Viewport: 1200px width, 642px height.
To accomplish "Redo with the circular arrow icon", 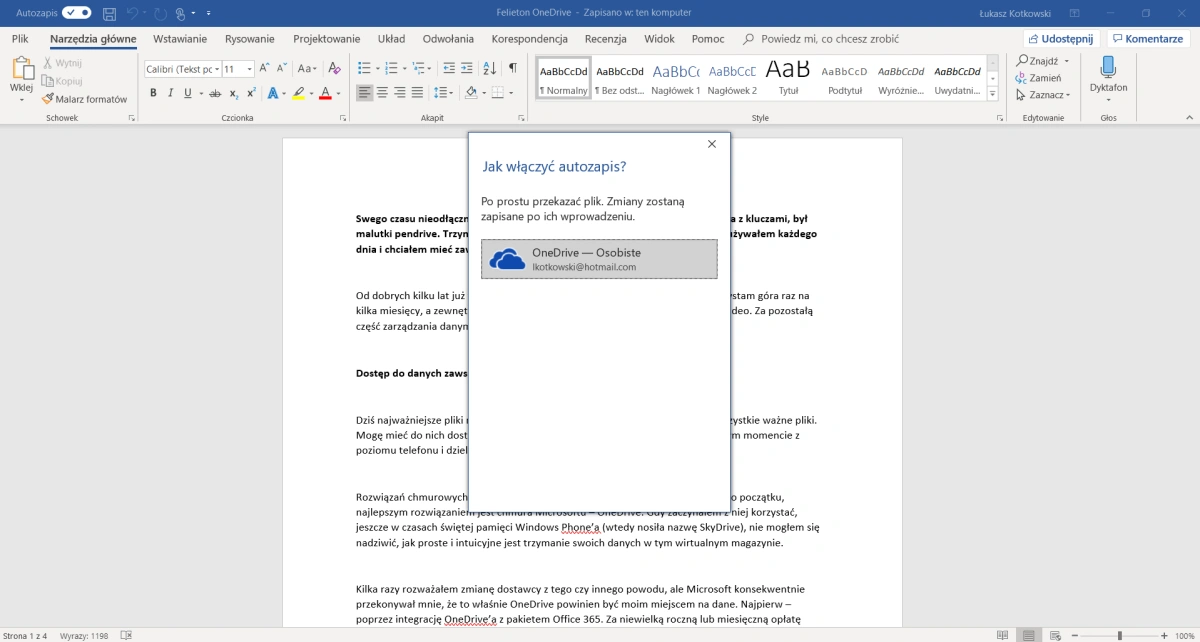I will click(x=160, y=13).
